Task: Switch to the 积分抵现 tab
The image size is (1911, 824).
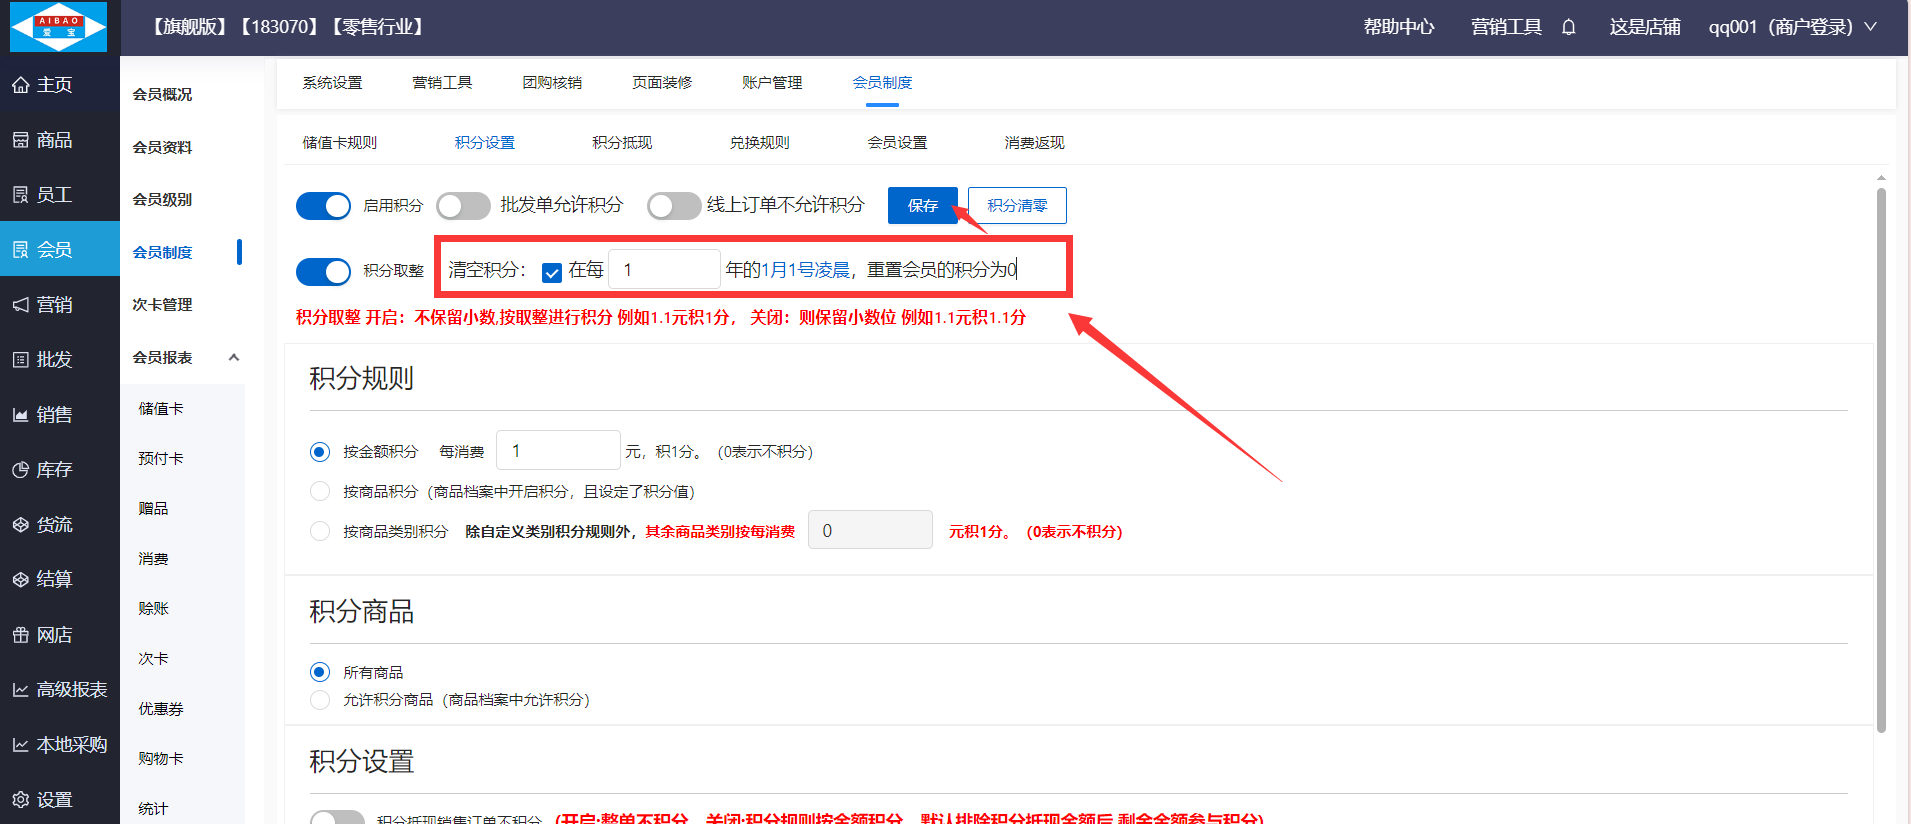Action: (621, 143)
